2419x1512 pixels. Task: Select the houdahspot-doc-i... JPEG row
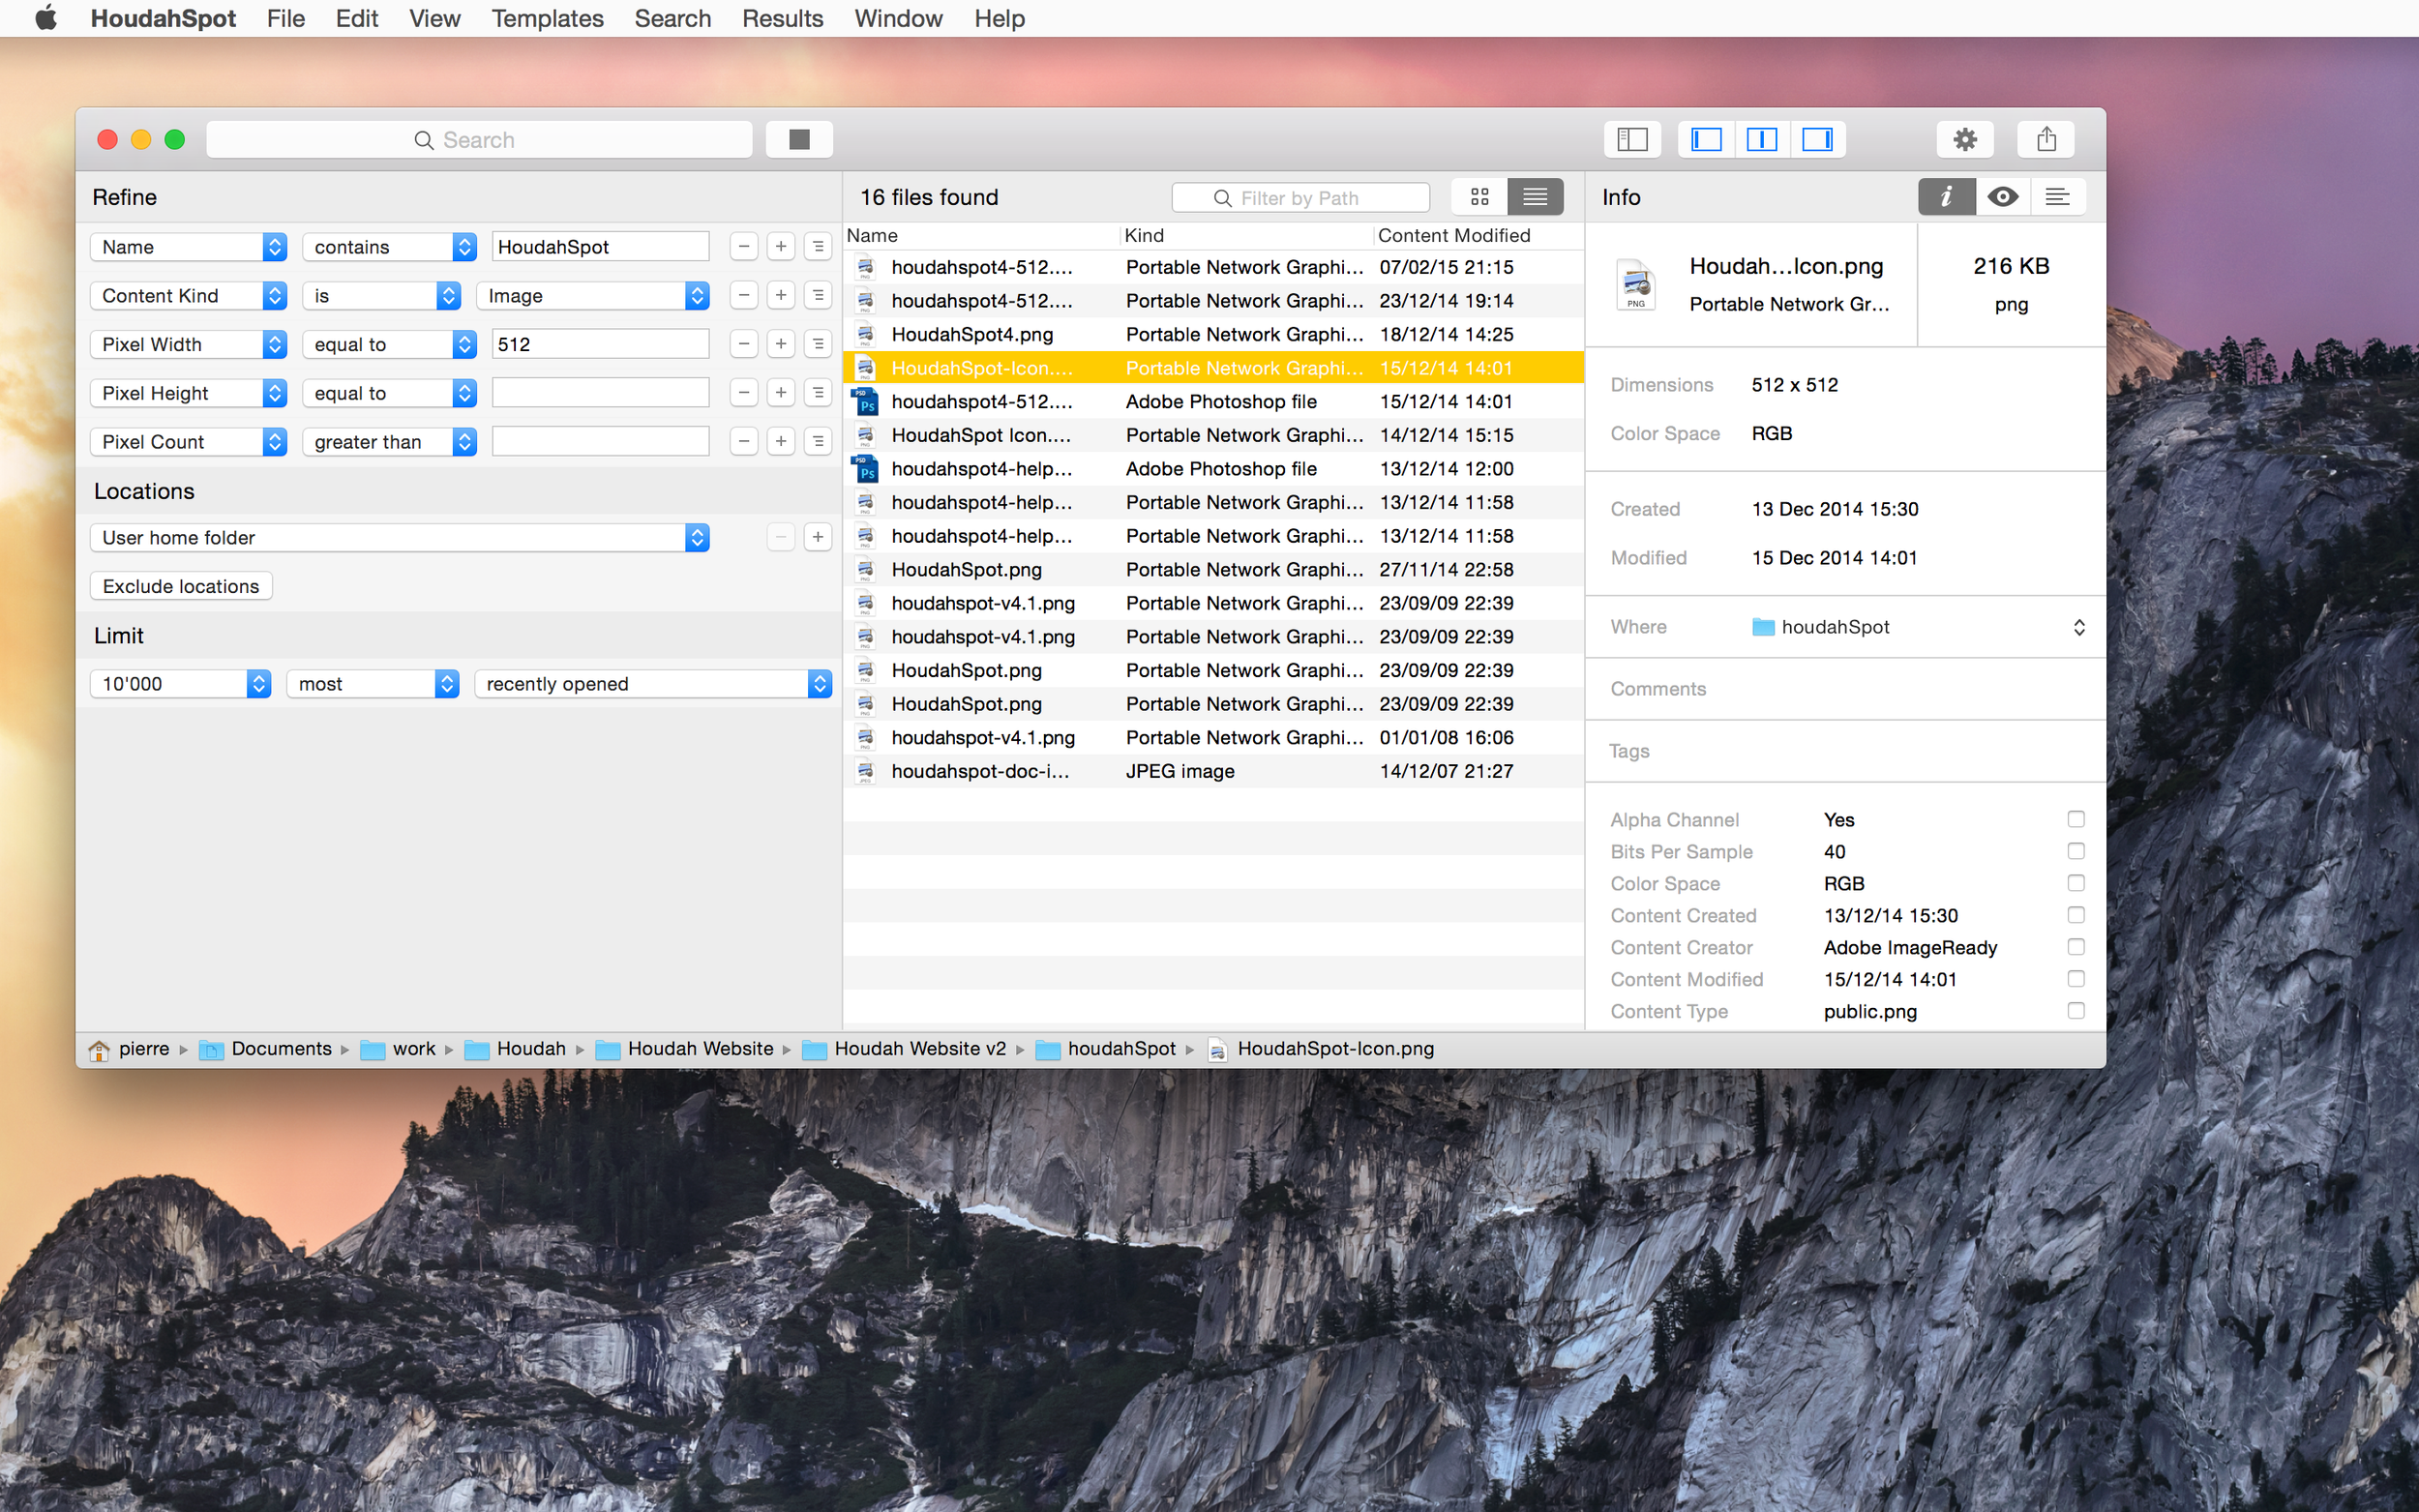1213,771
